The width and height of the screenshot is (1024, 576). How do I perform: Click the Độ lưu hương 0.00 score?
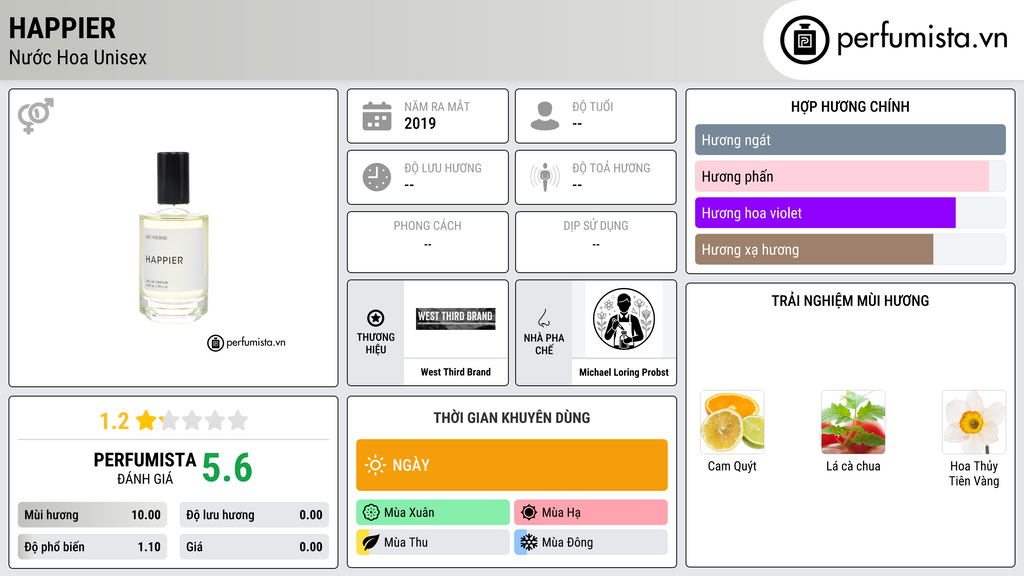(x=254, y=515)
